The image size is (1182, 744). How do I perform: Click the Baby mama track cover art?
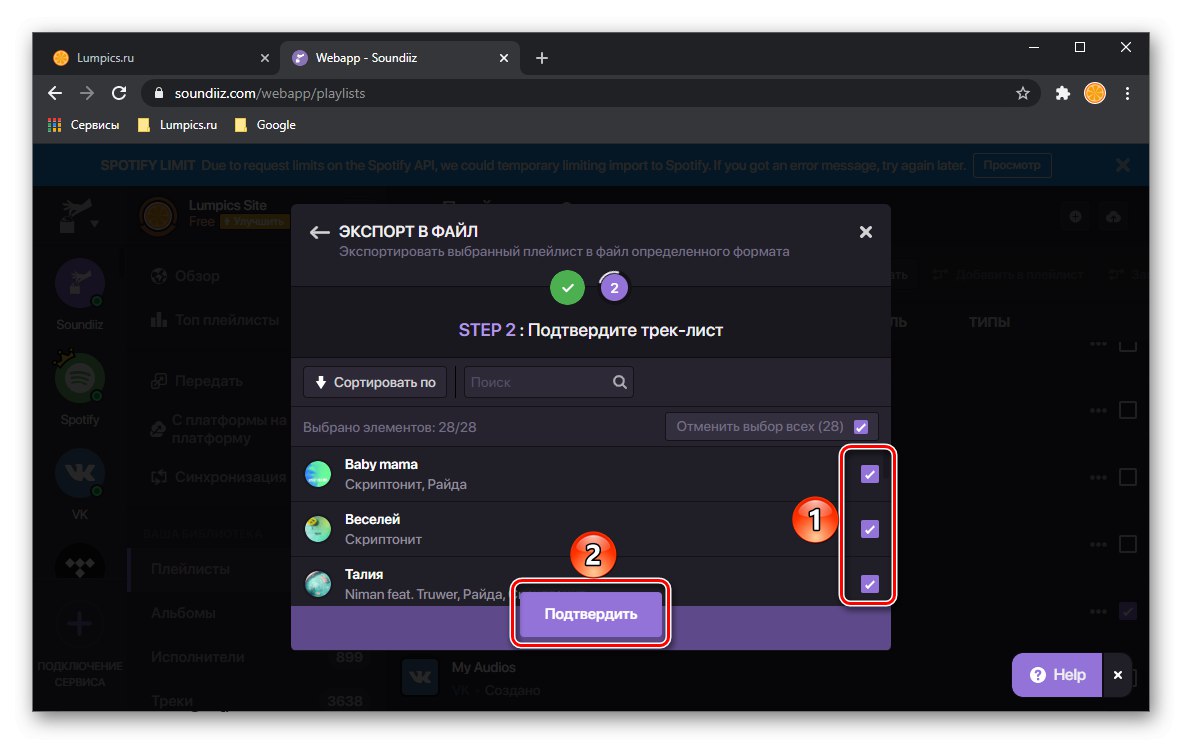[x=318, y=474]
